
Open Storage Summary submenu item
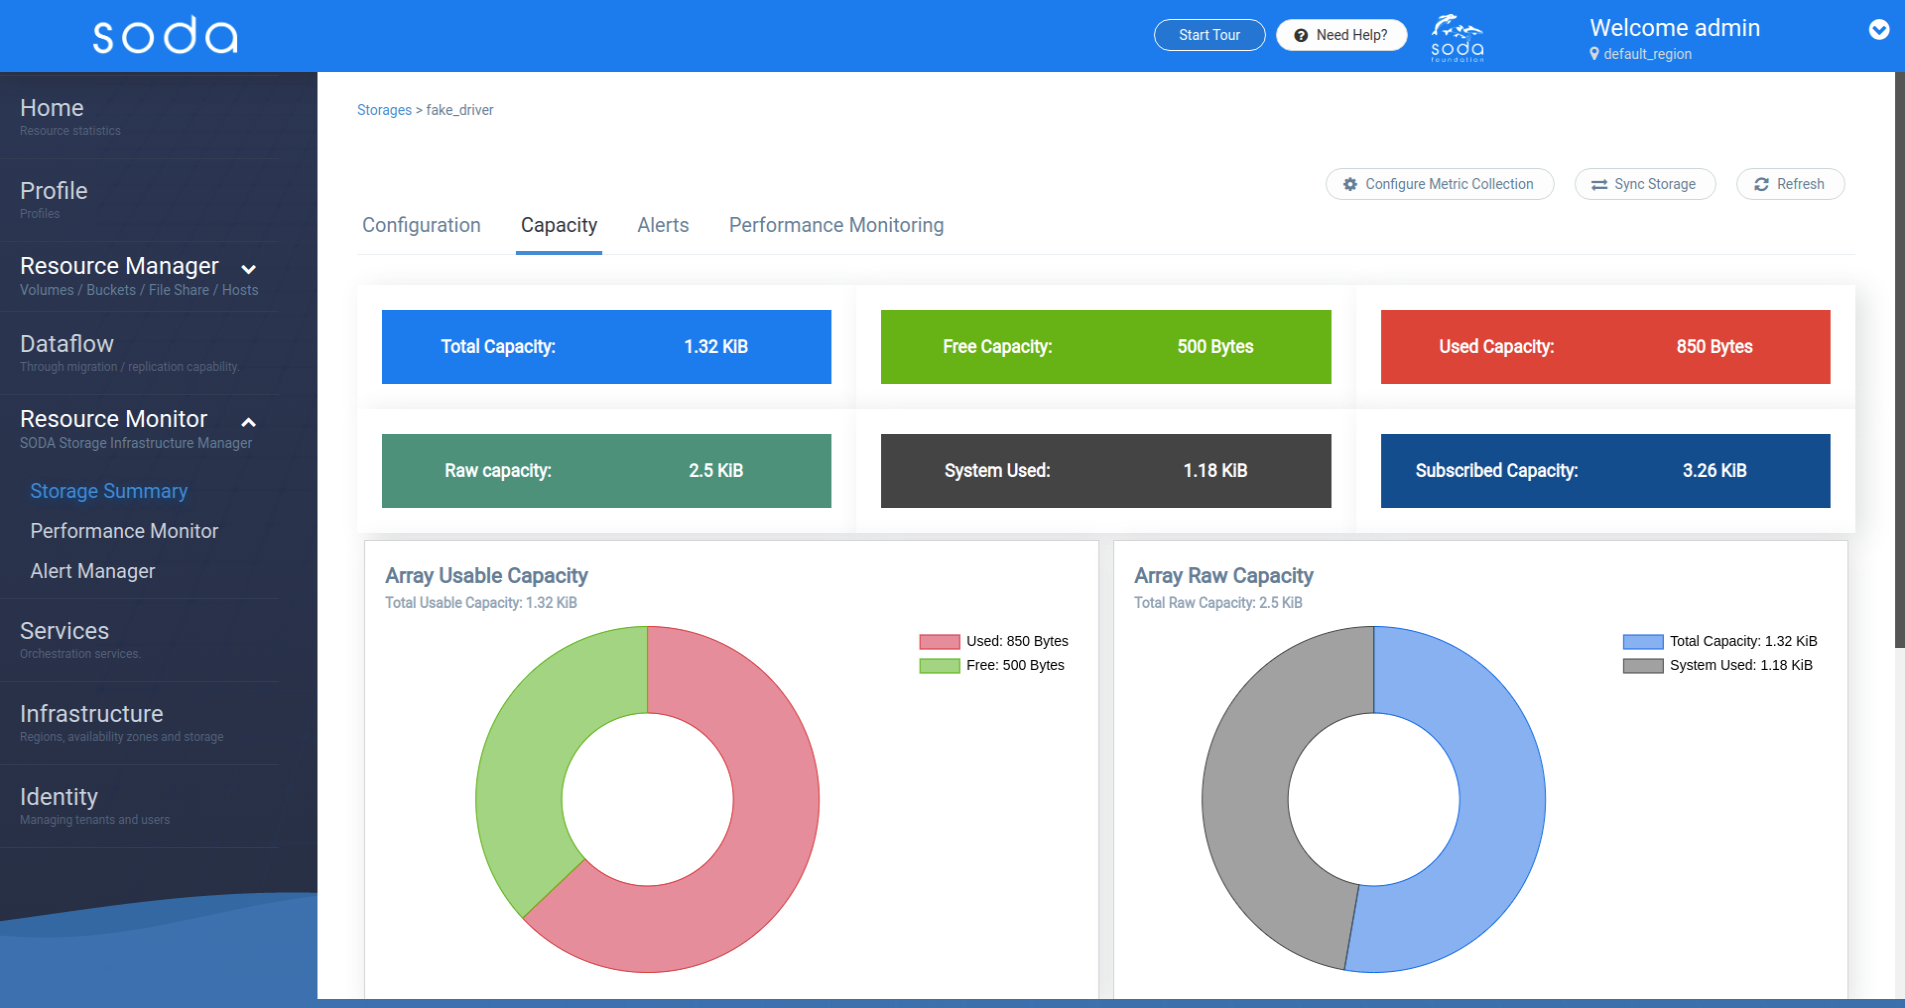[109, 491]
